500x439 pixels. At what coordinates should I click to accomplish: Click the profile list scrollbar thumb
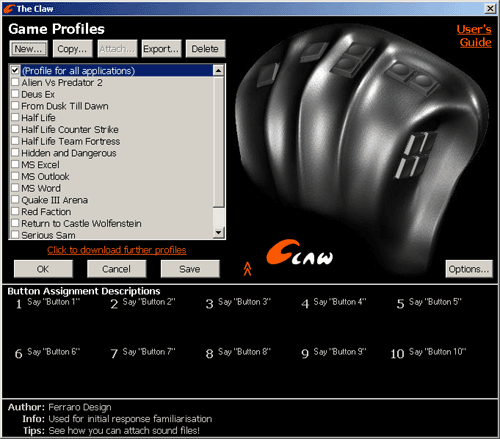coord(218,142)
